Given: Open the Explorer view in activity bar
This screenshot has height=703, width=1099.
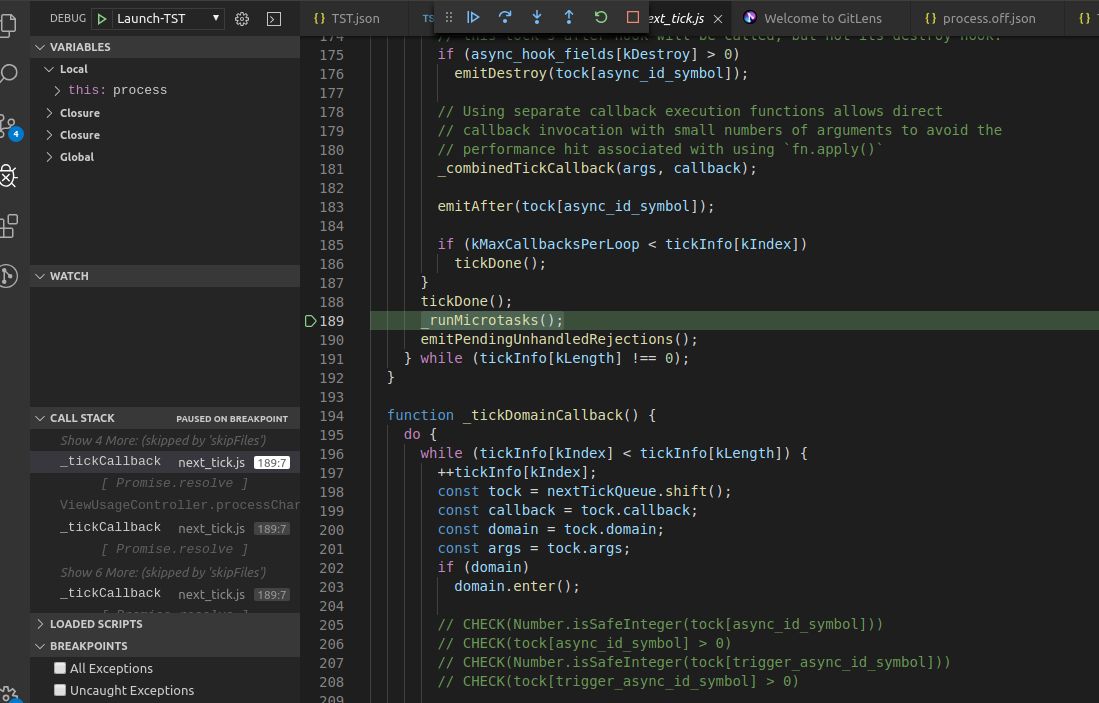Looking at the screenshot, I should click(x=8, y=25).
